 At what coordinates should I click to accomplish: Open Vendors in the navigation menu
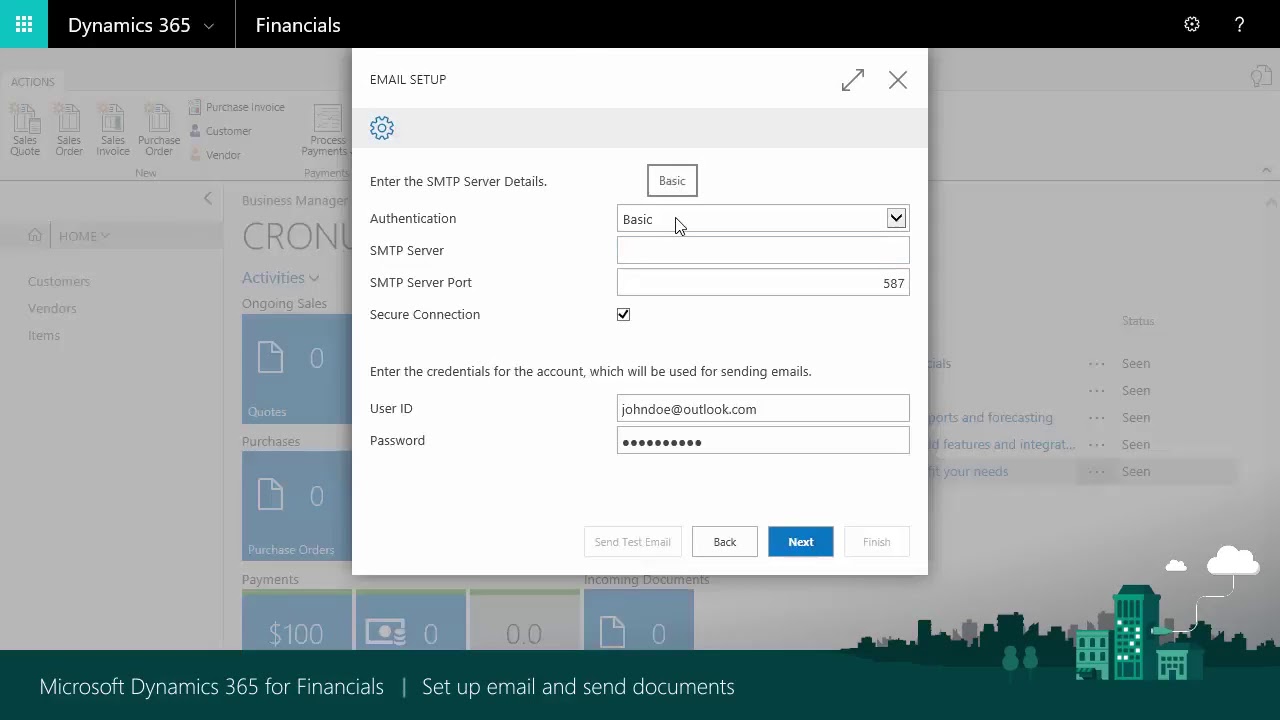[x=52, y=309]
